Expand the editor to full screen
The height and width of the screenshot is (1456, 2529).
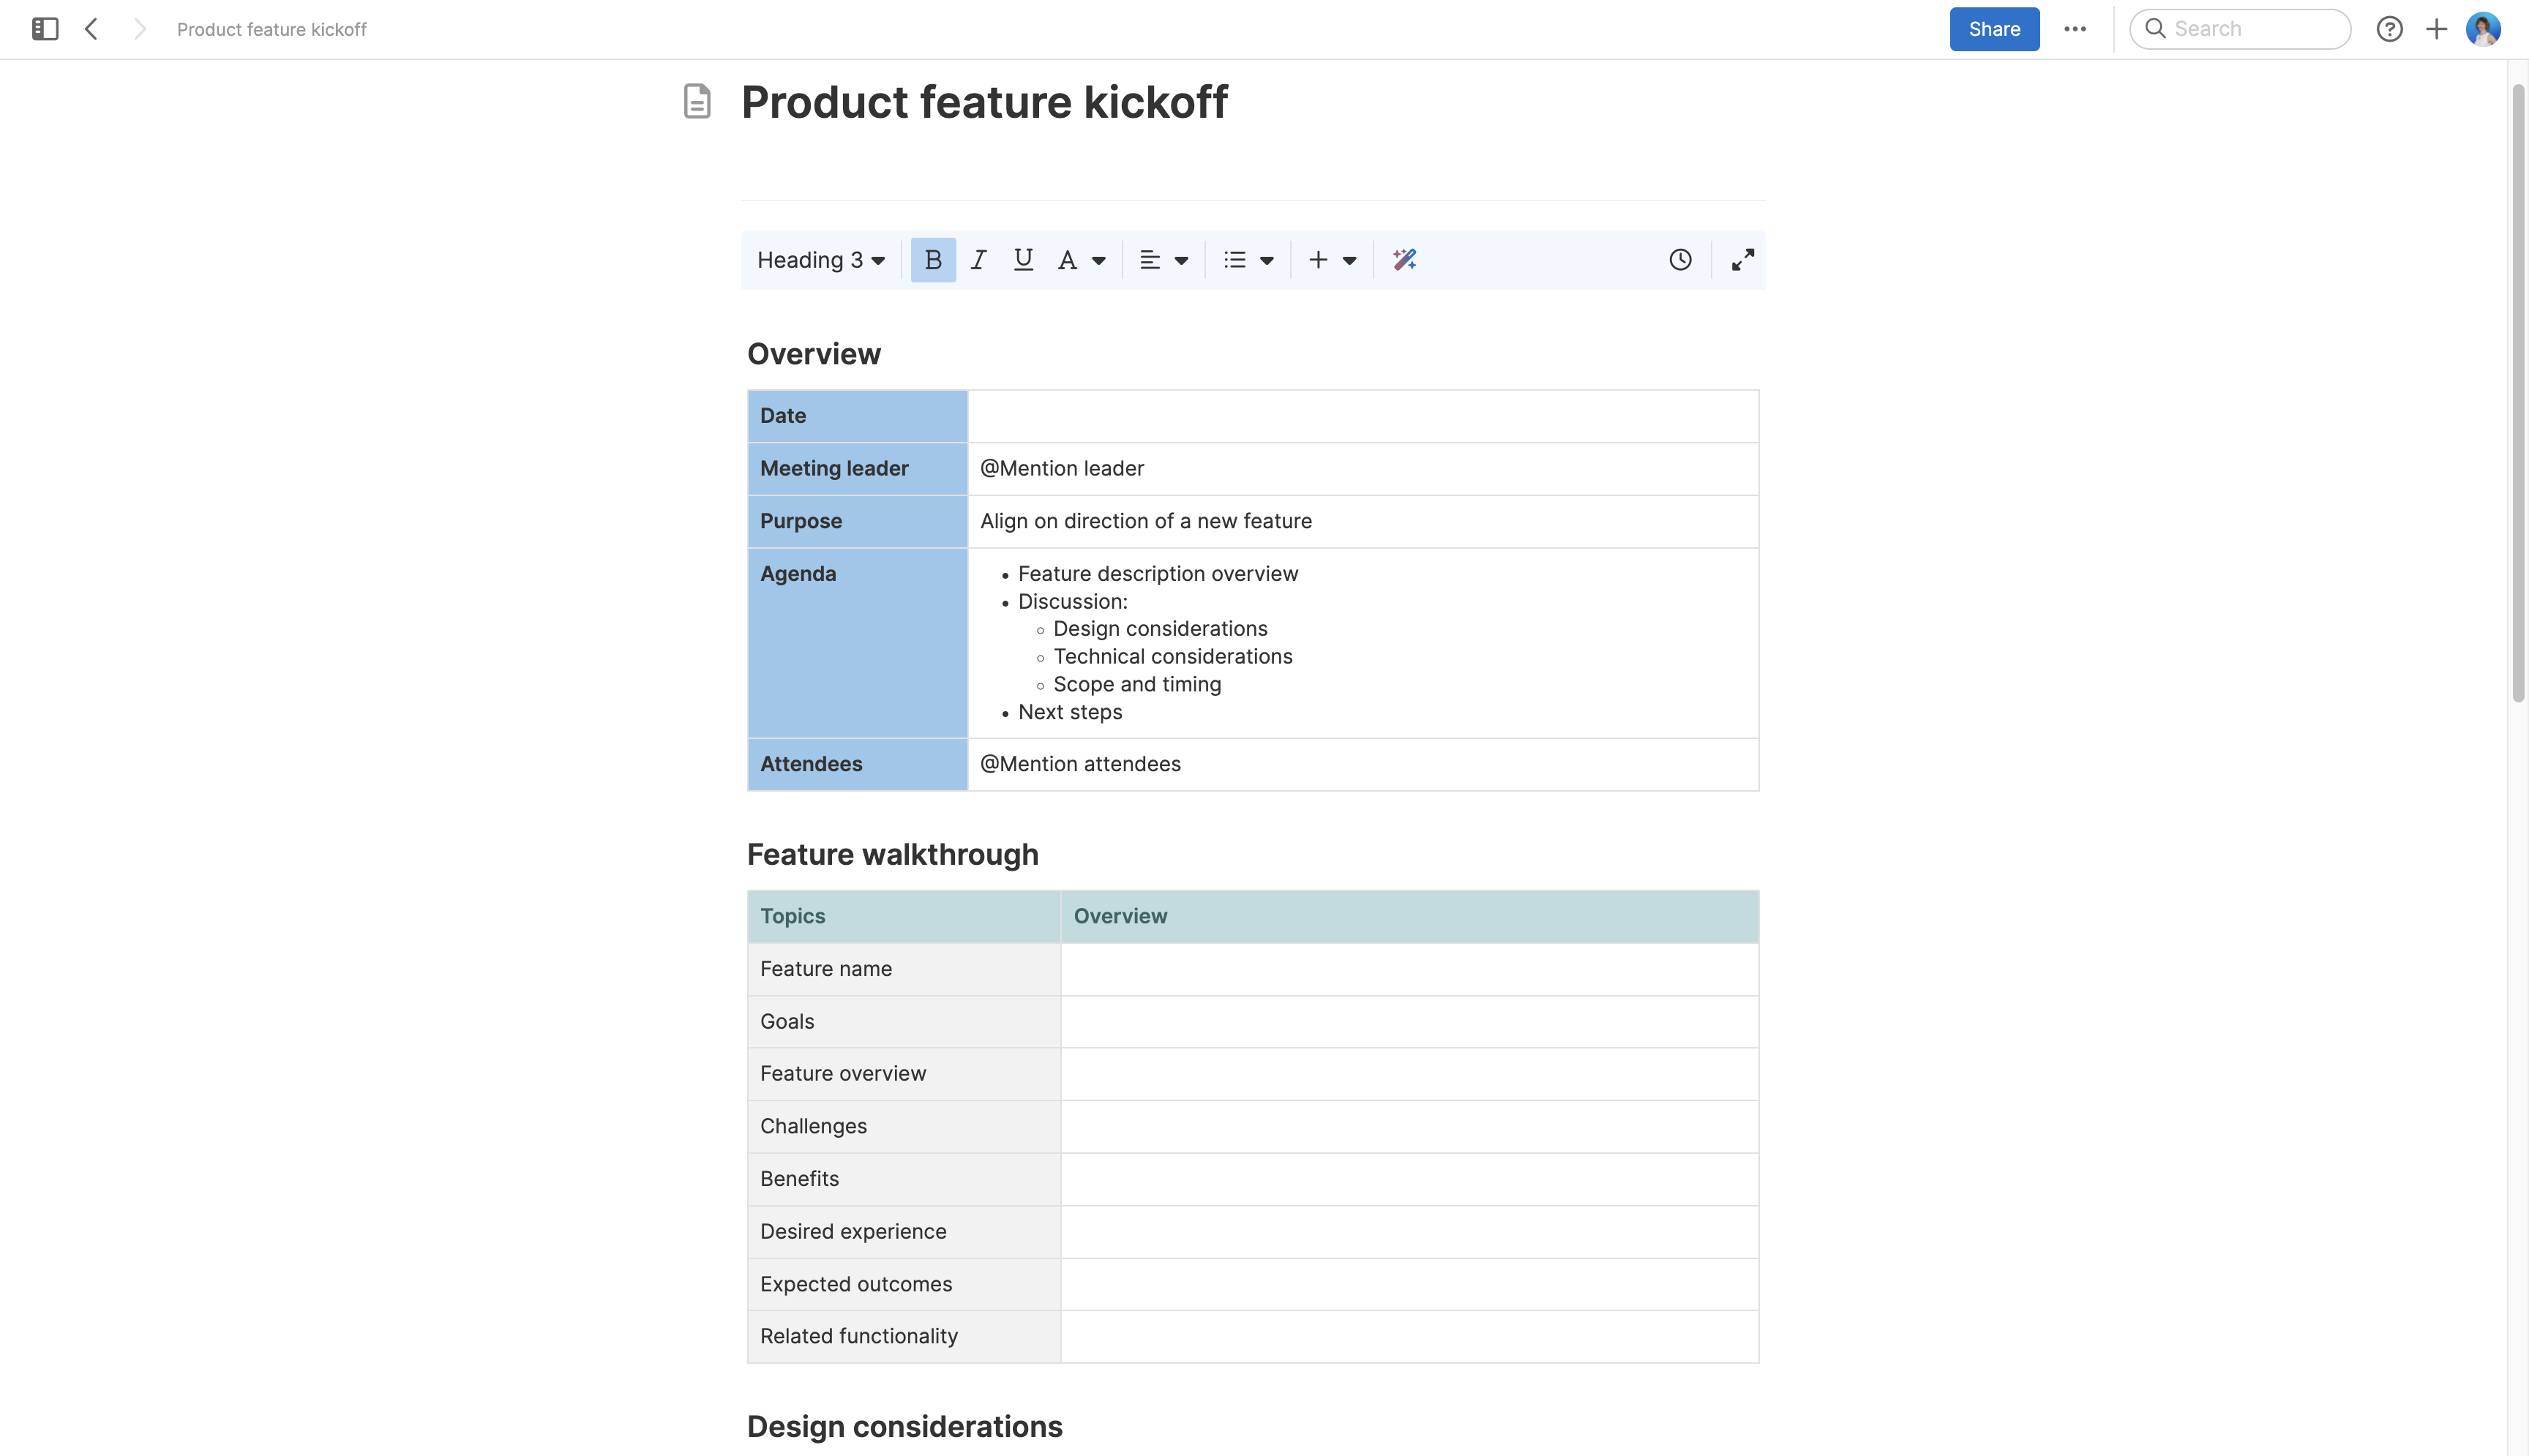point(1742,259)
